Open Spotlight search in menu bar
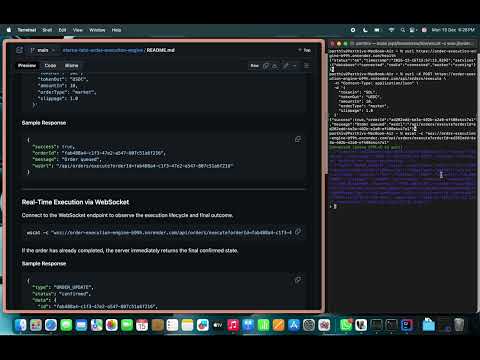Image resolution: width=480 pixels, height=360 pixels. [x=403, y=30]
